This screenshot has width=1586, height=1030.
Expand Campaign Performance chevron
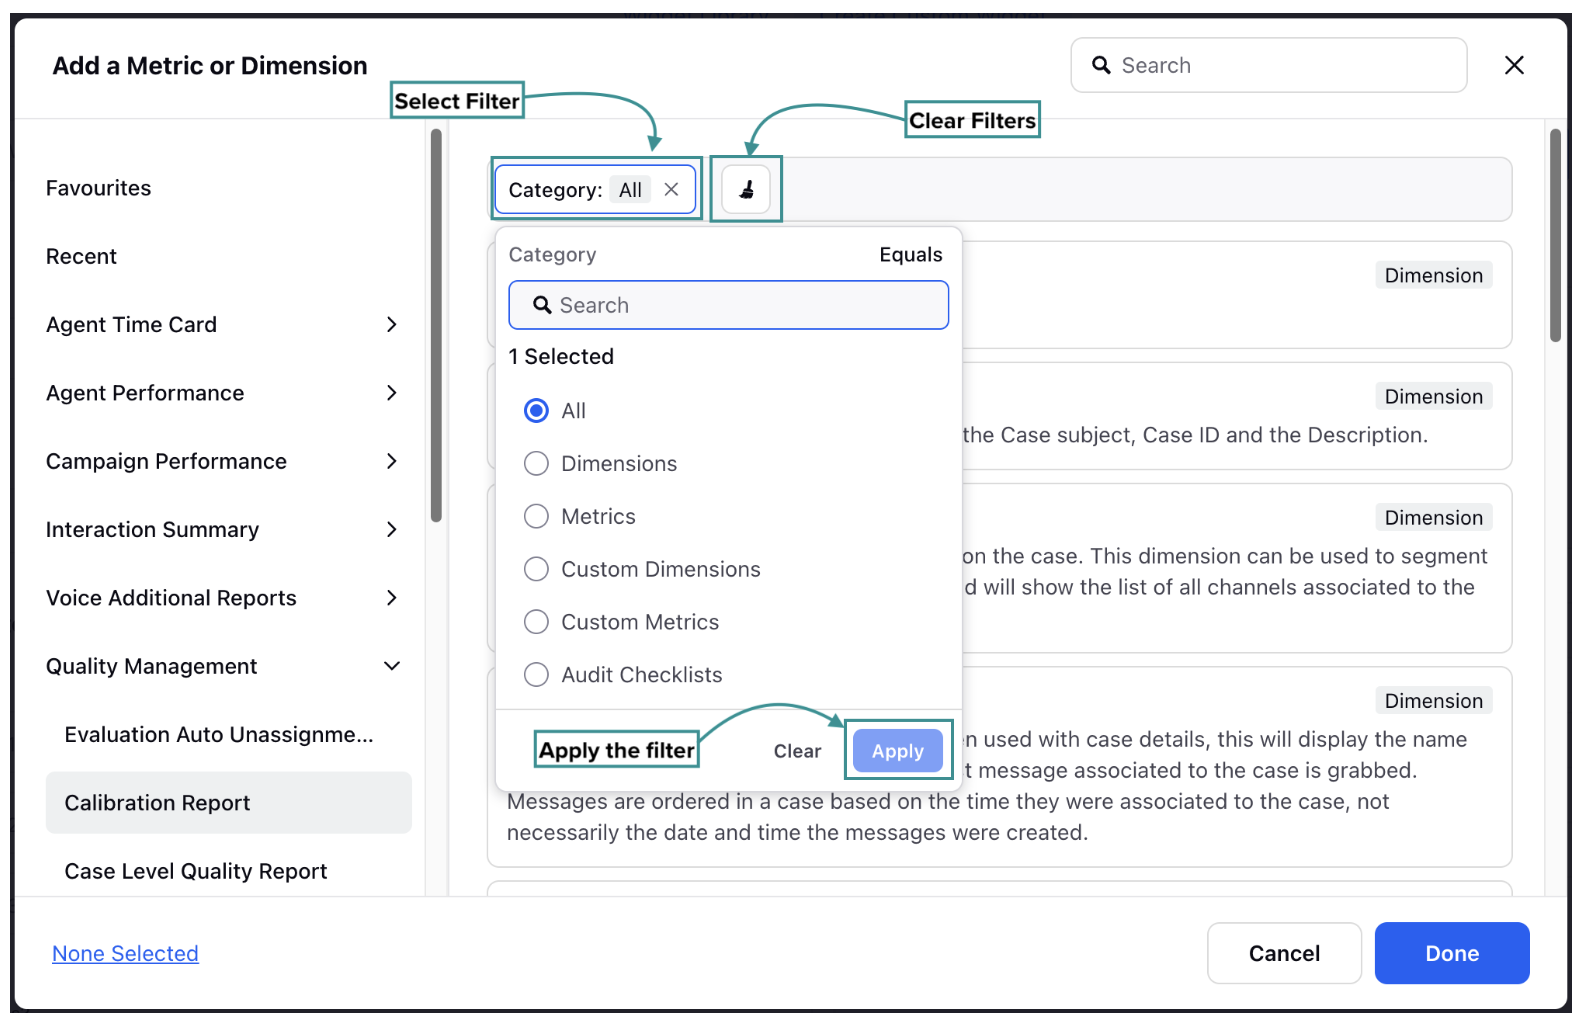tap(392, 461)
